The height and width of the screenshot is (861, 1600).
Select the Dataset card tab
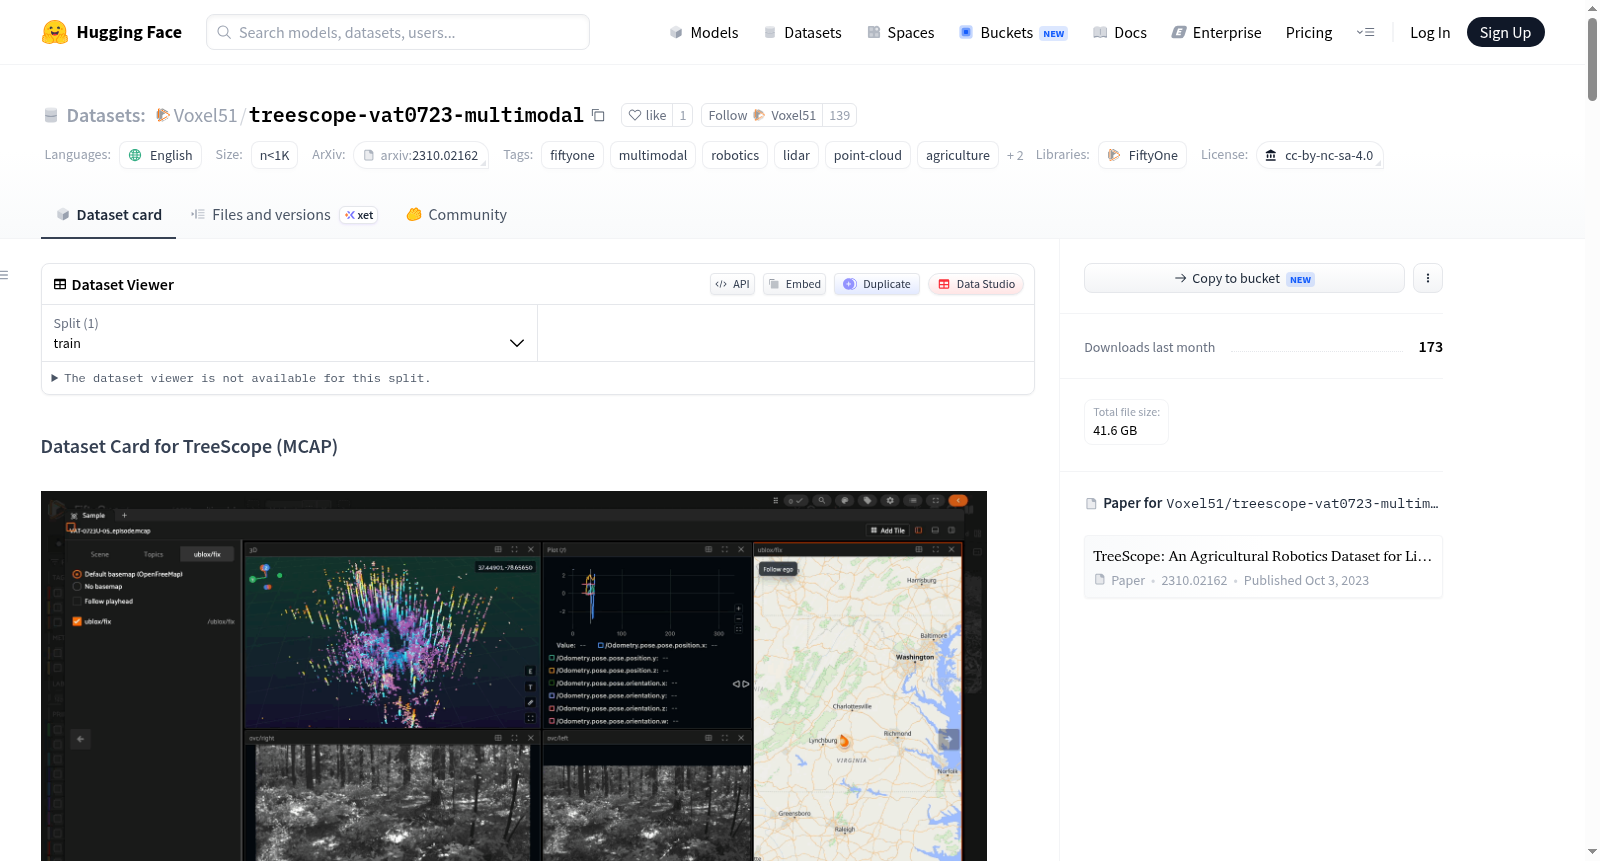(x=108, y=214)
